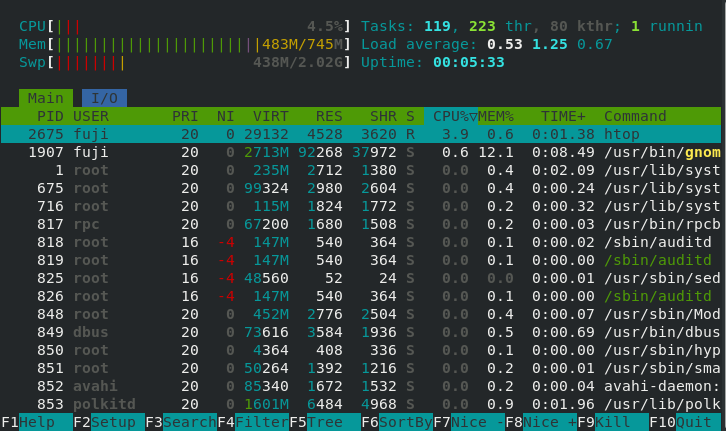This screenshot has height=431, width=726.
Task: Switch to the Main tab
Action: (45, 98)
